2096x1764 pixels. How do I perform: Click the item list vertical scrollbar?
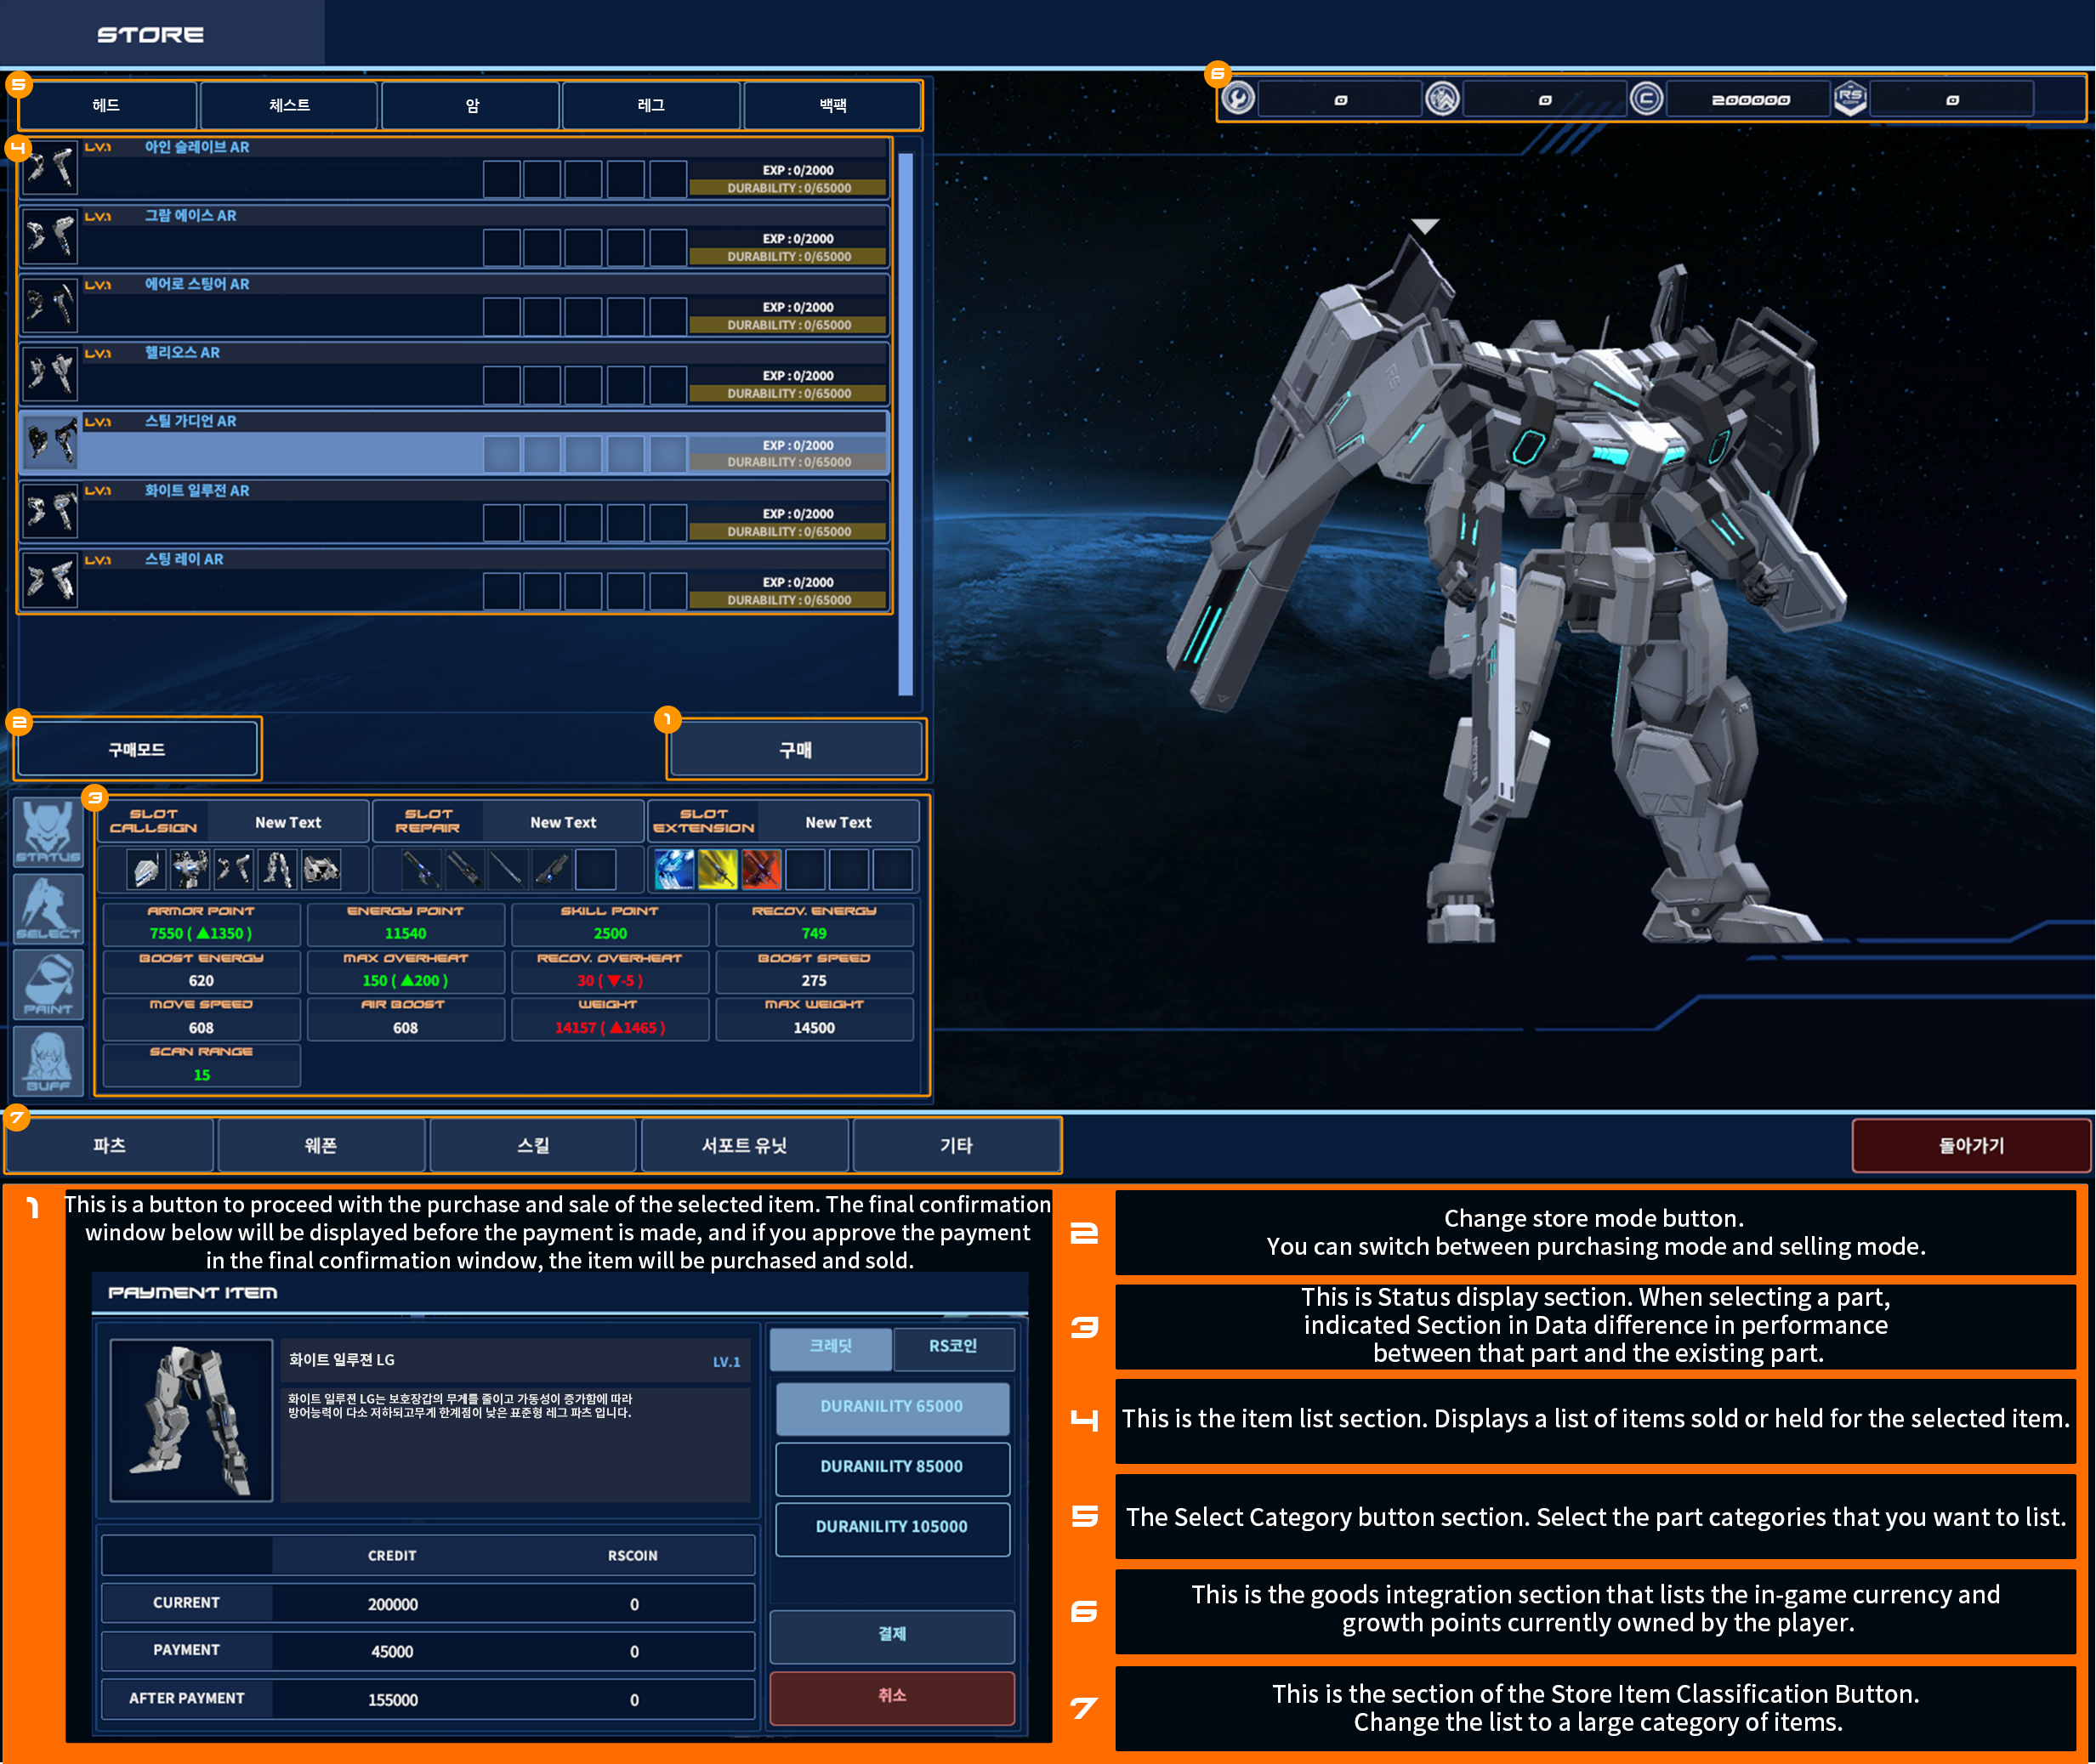point(906,423)
